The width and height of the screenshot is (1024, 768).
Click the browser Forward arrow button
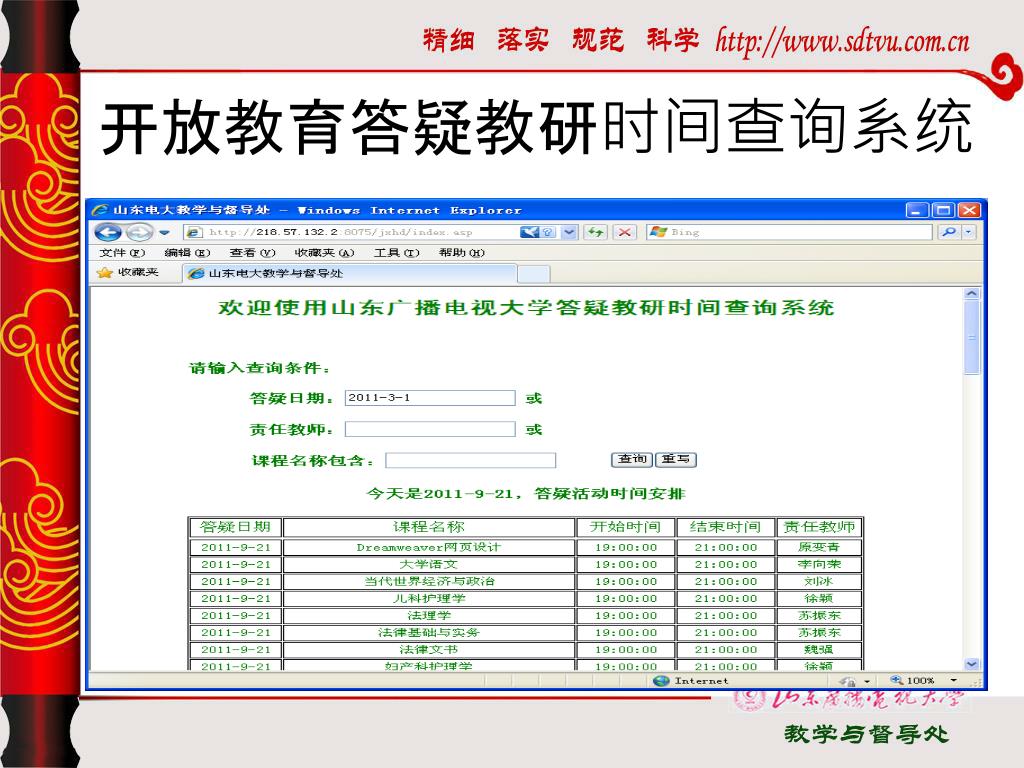138,232
